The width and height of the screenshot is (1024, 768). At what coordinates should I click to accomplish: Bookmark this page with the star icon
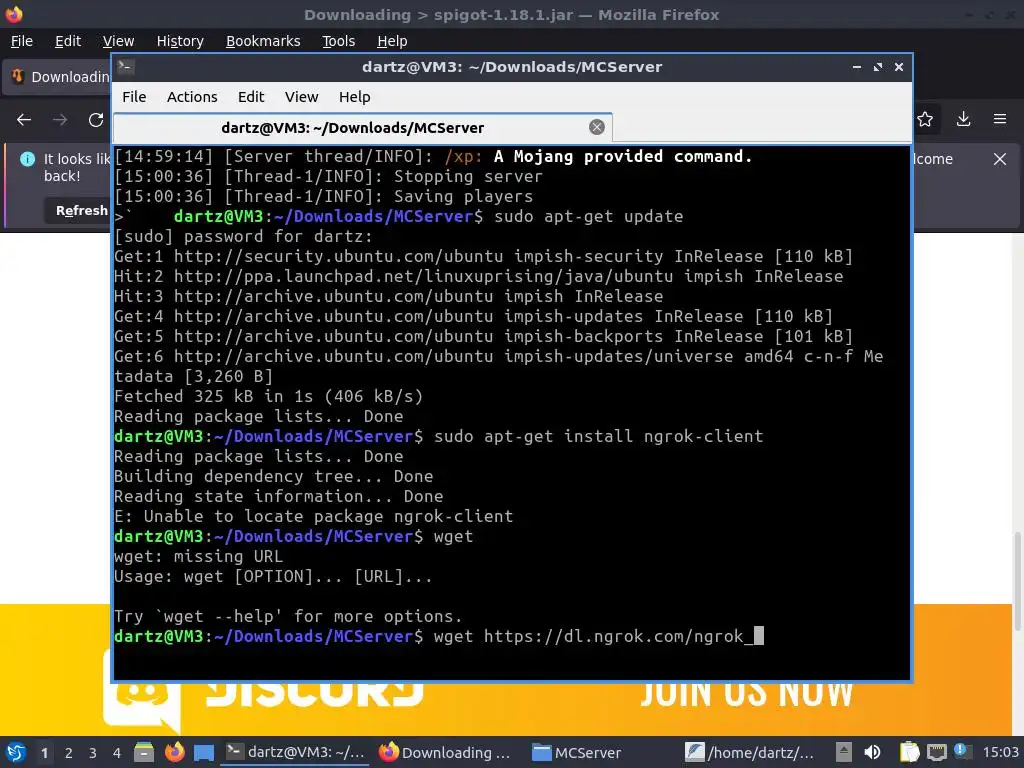(925, 119)
